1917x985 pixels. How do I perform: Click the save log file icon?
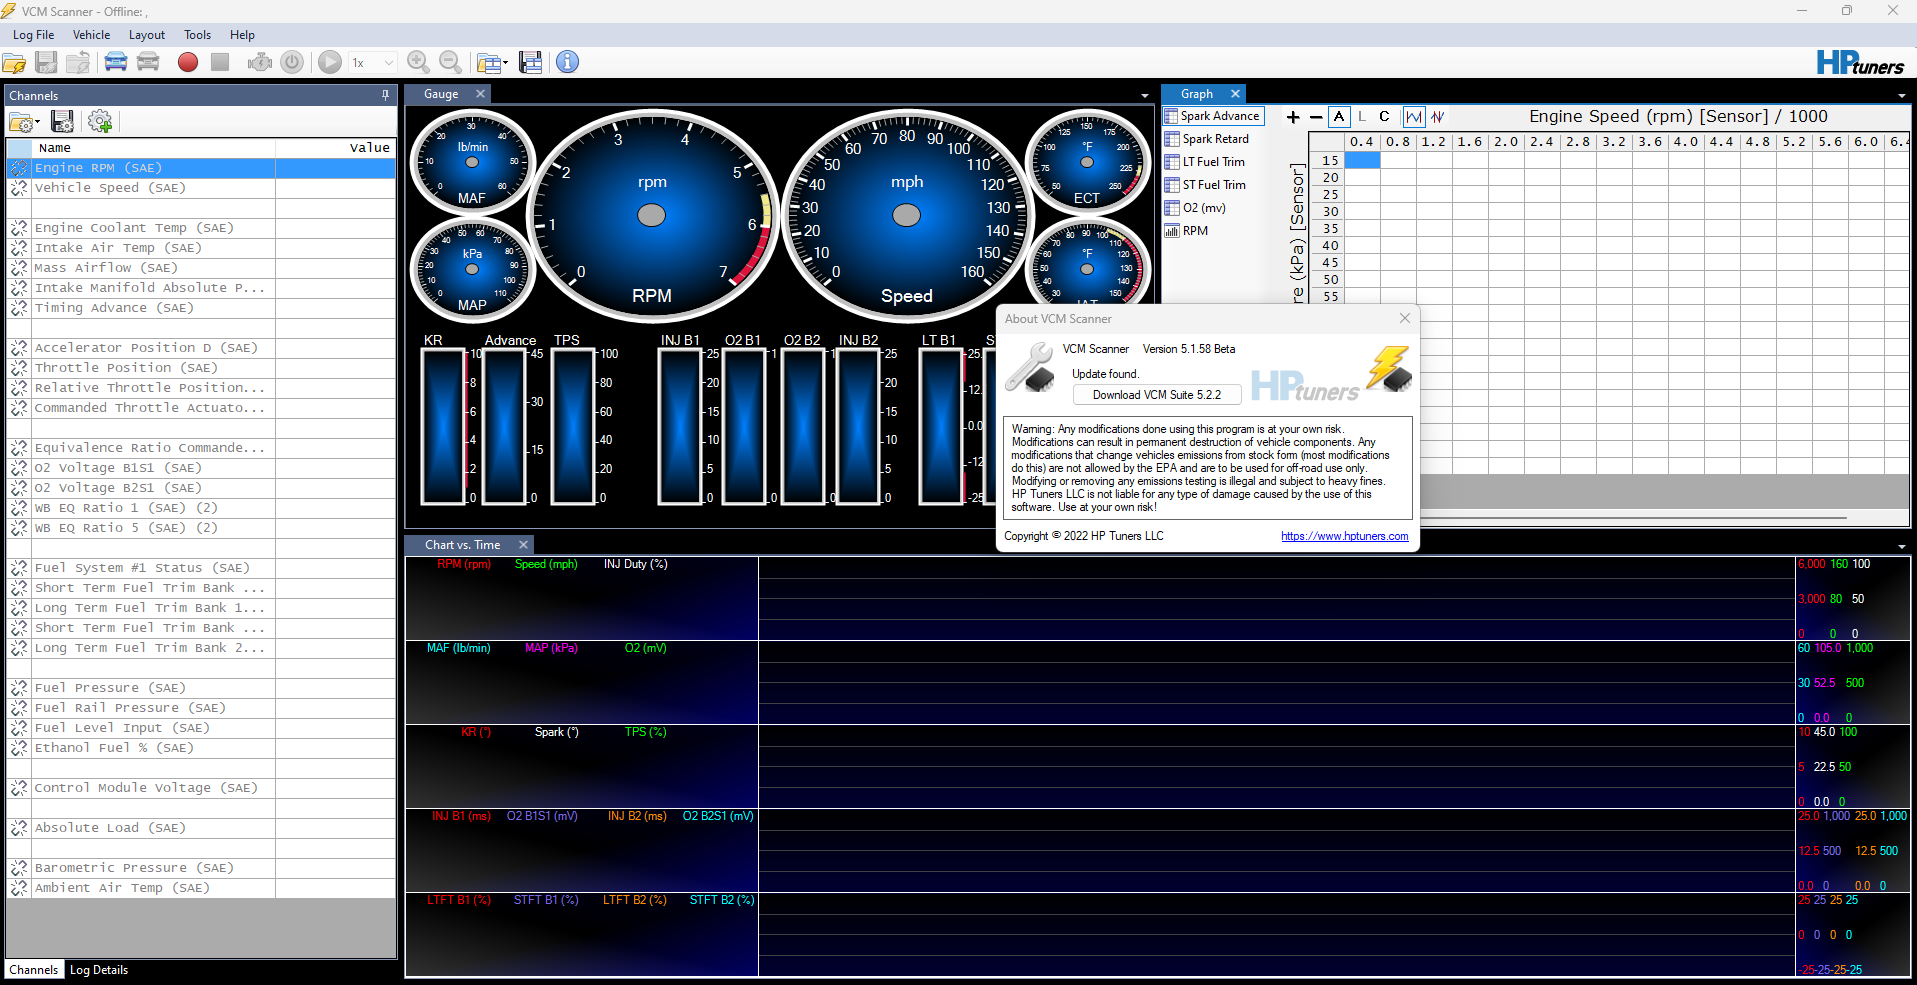pyautogui.click(x=46, y=62)
